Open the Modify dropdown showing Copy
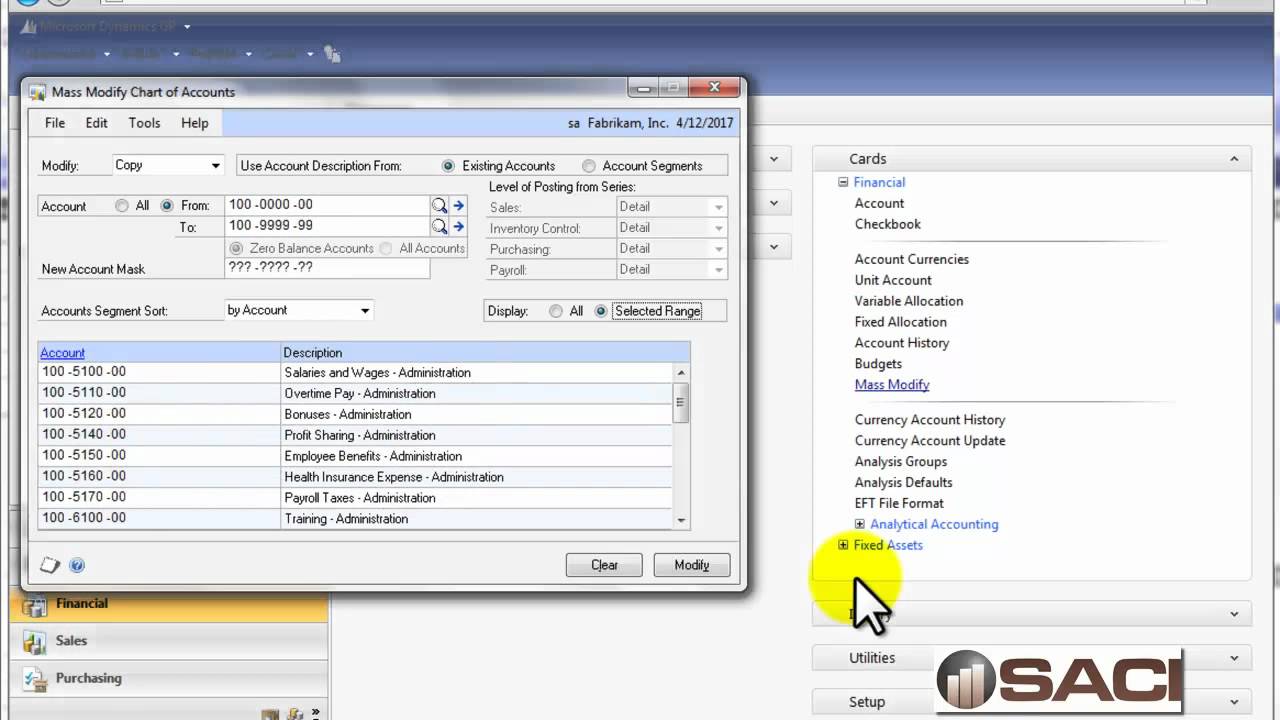The height and width of the screenshot is (720, 1280). point(215,166)
